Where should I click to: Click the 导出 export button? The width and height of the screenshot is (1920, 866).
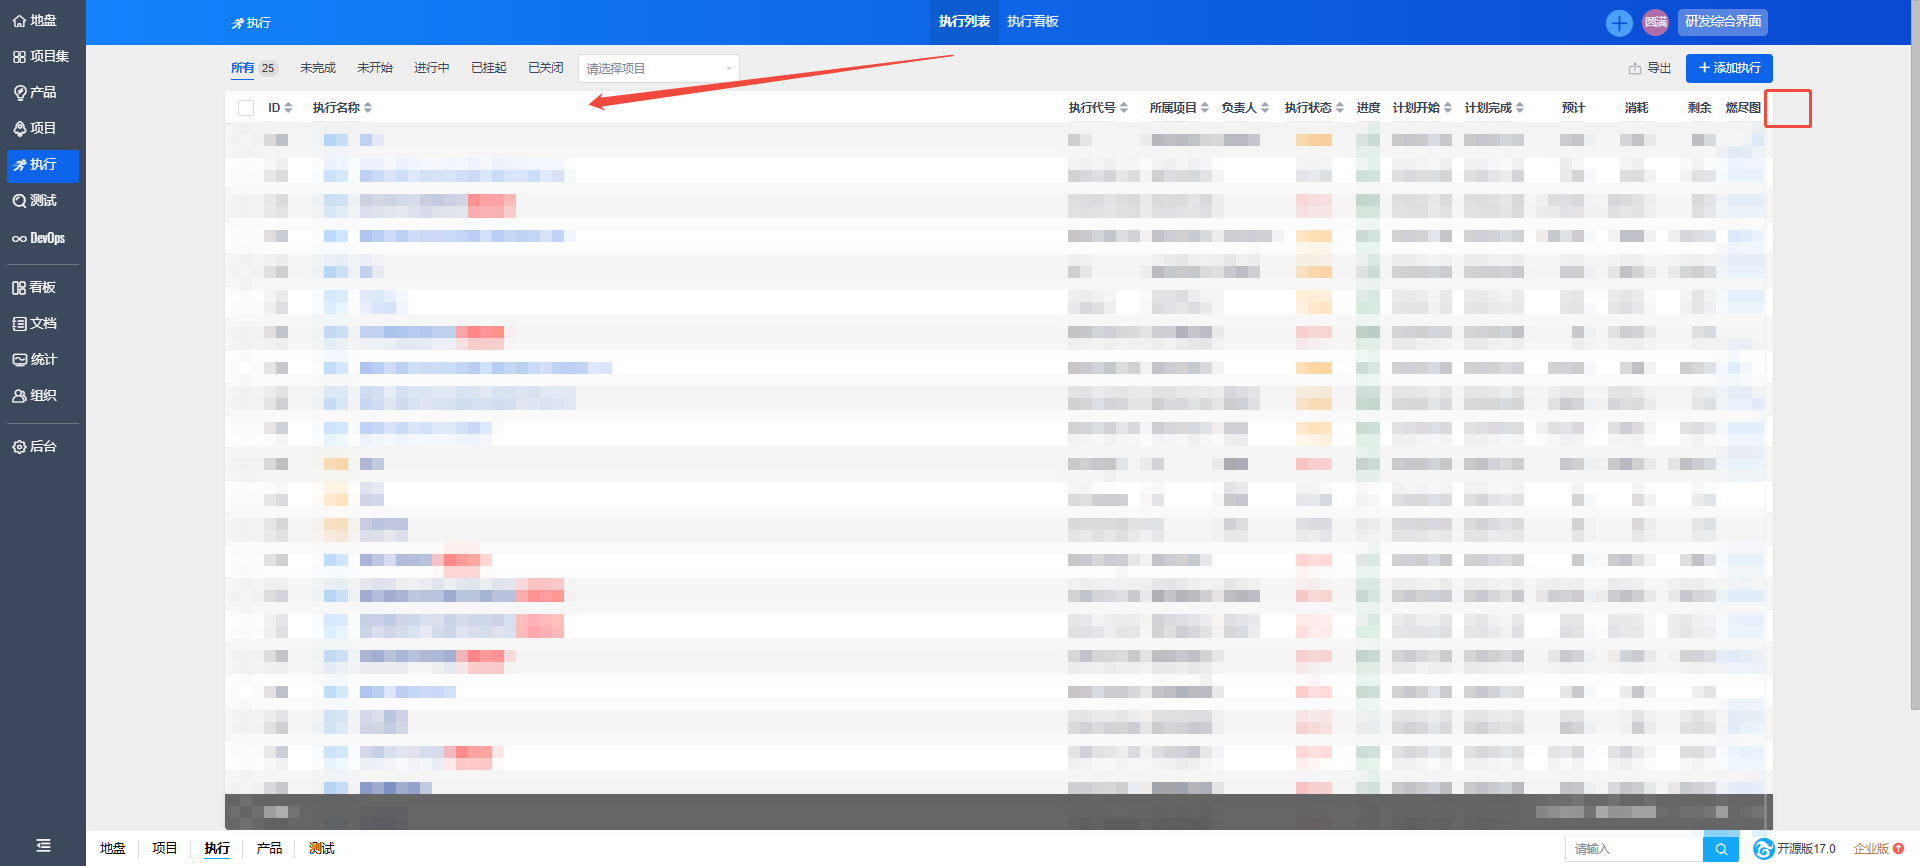pos(1650,68)
